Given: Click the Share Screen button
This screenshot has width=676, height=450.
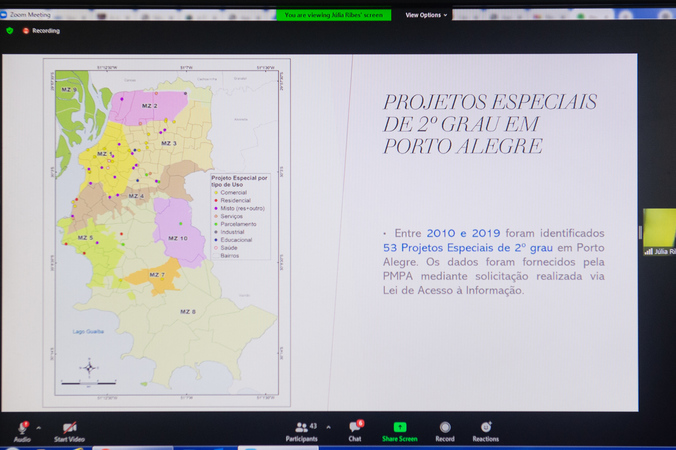Looking at the screenshot, I should click(400, 432).
